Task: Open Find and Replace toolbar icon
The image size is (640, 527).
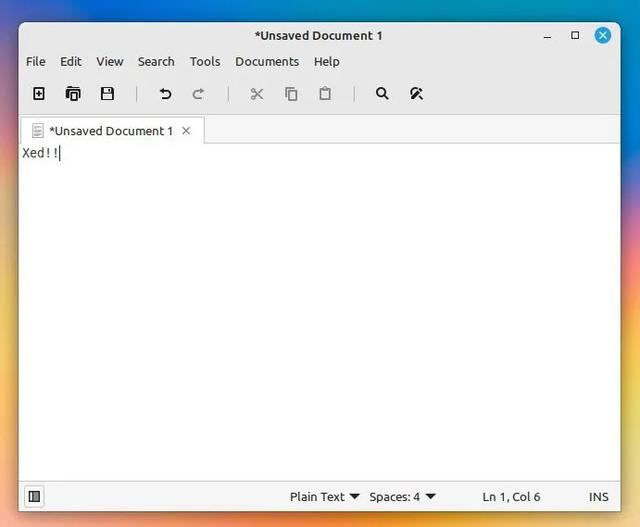Action: click(416, 94)
